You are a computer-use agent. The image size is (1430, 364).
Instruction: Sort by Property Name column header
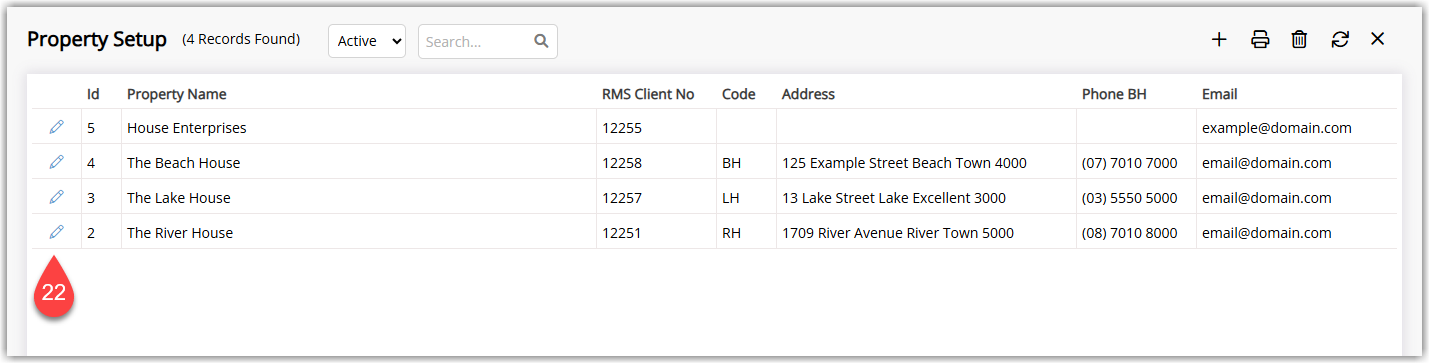[176, 94]
